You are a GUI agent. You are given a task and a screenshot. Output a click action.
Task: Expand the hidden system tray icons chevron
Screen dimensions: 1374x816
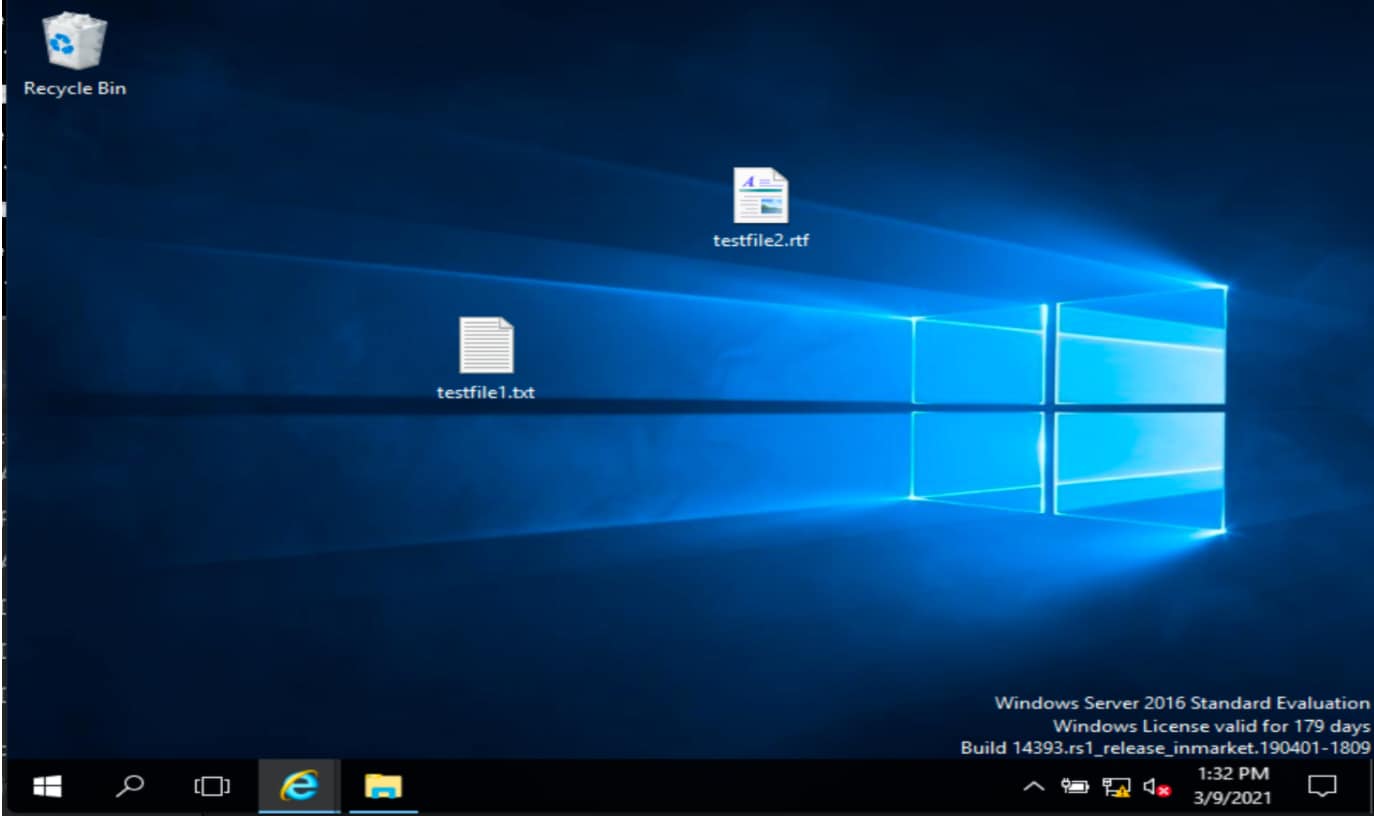pyautogui.click(x=1034, y=788)
